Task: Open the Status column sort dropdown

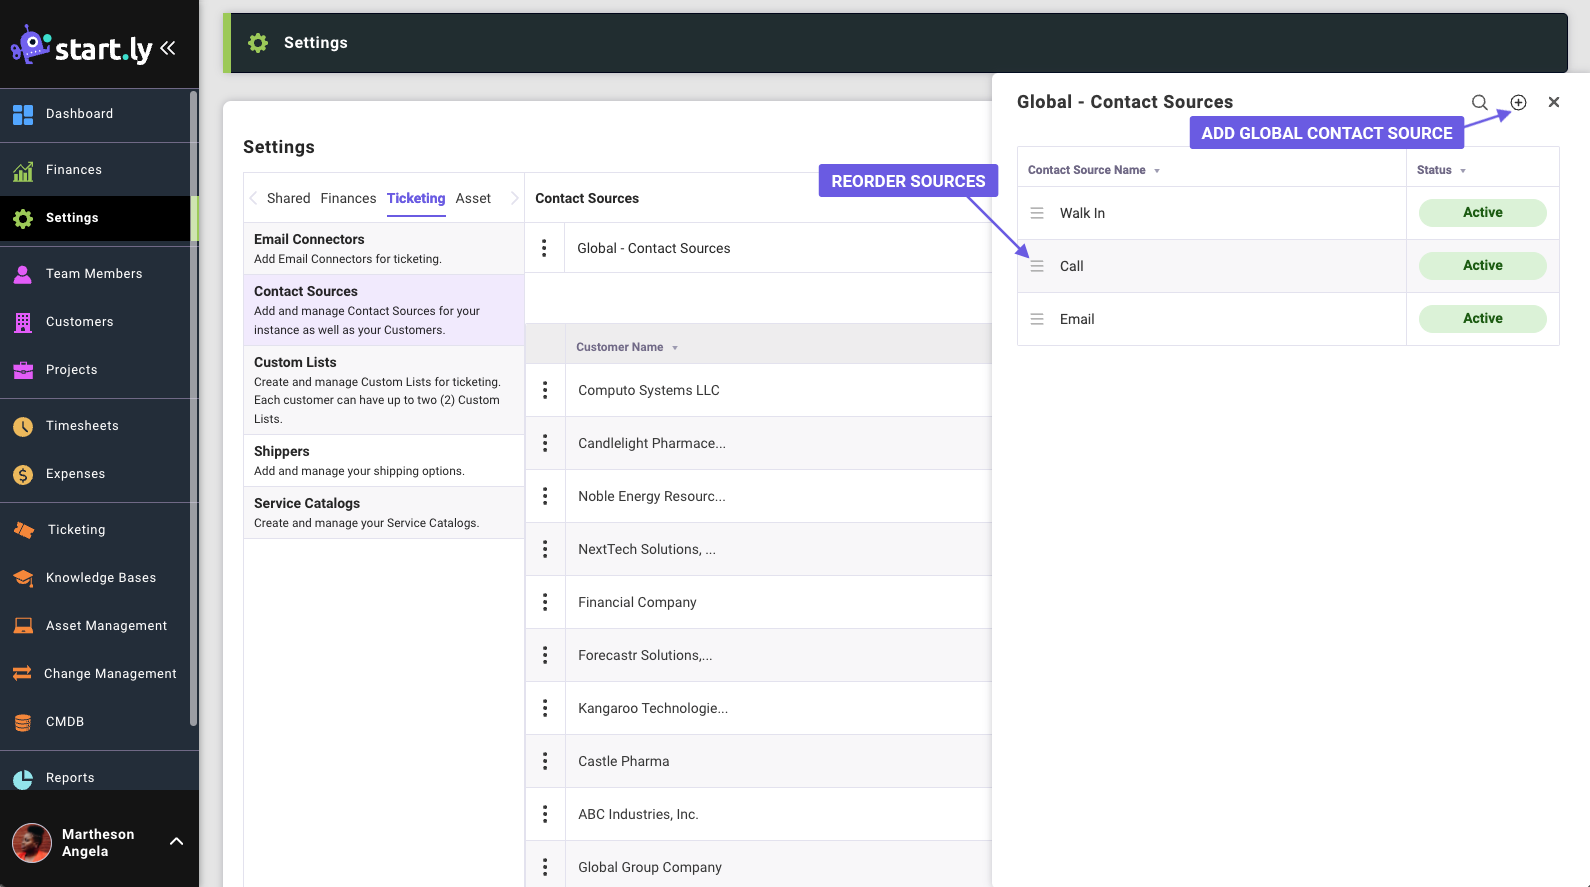Action: (x=1463, y=171)
